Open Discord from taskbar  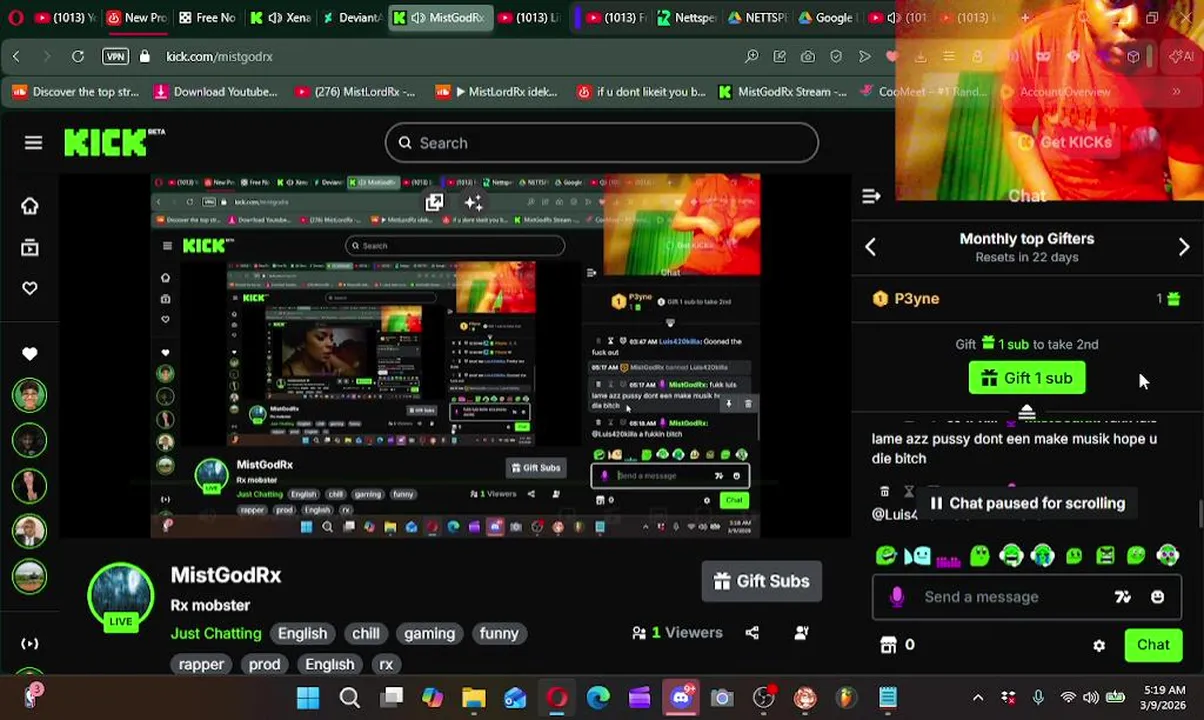pyautogui.click(x=681, y=697)
